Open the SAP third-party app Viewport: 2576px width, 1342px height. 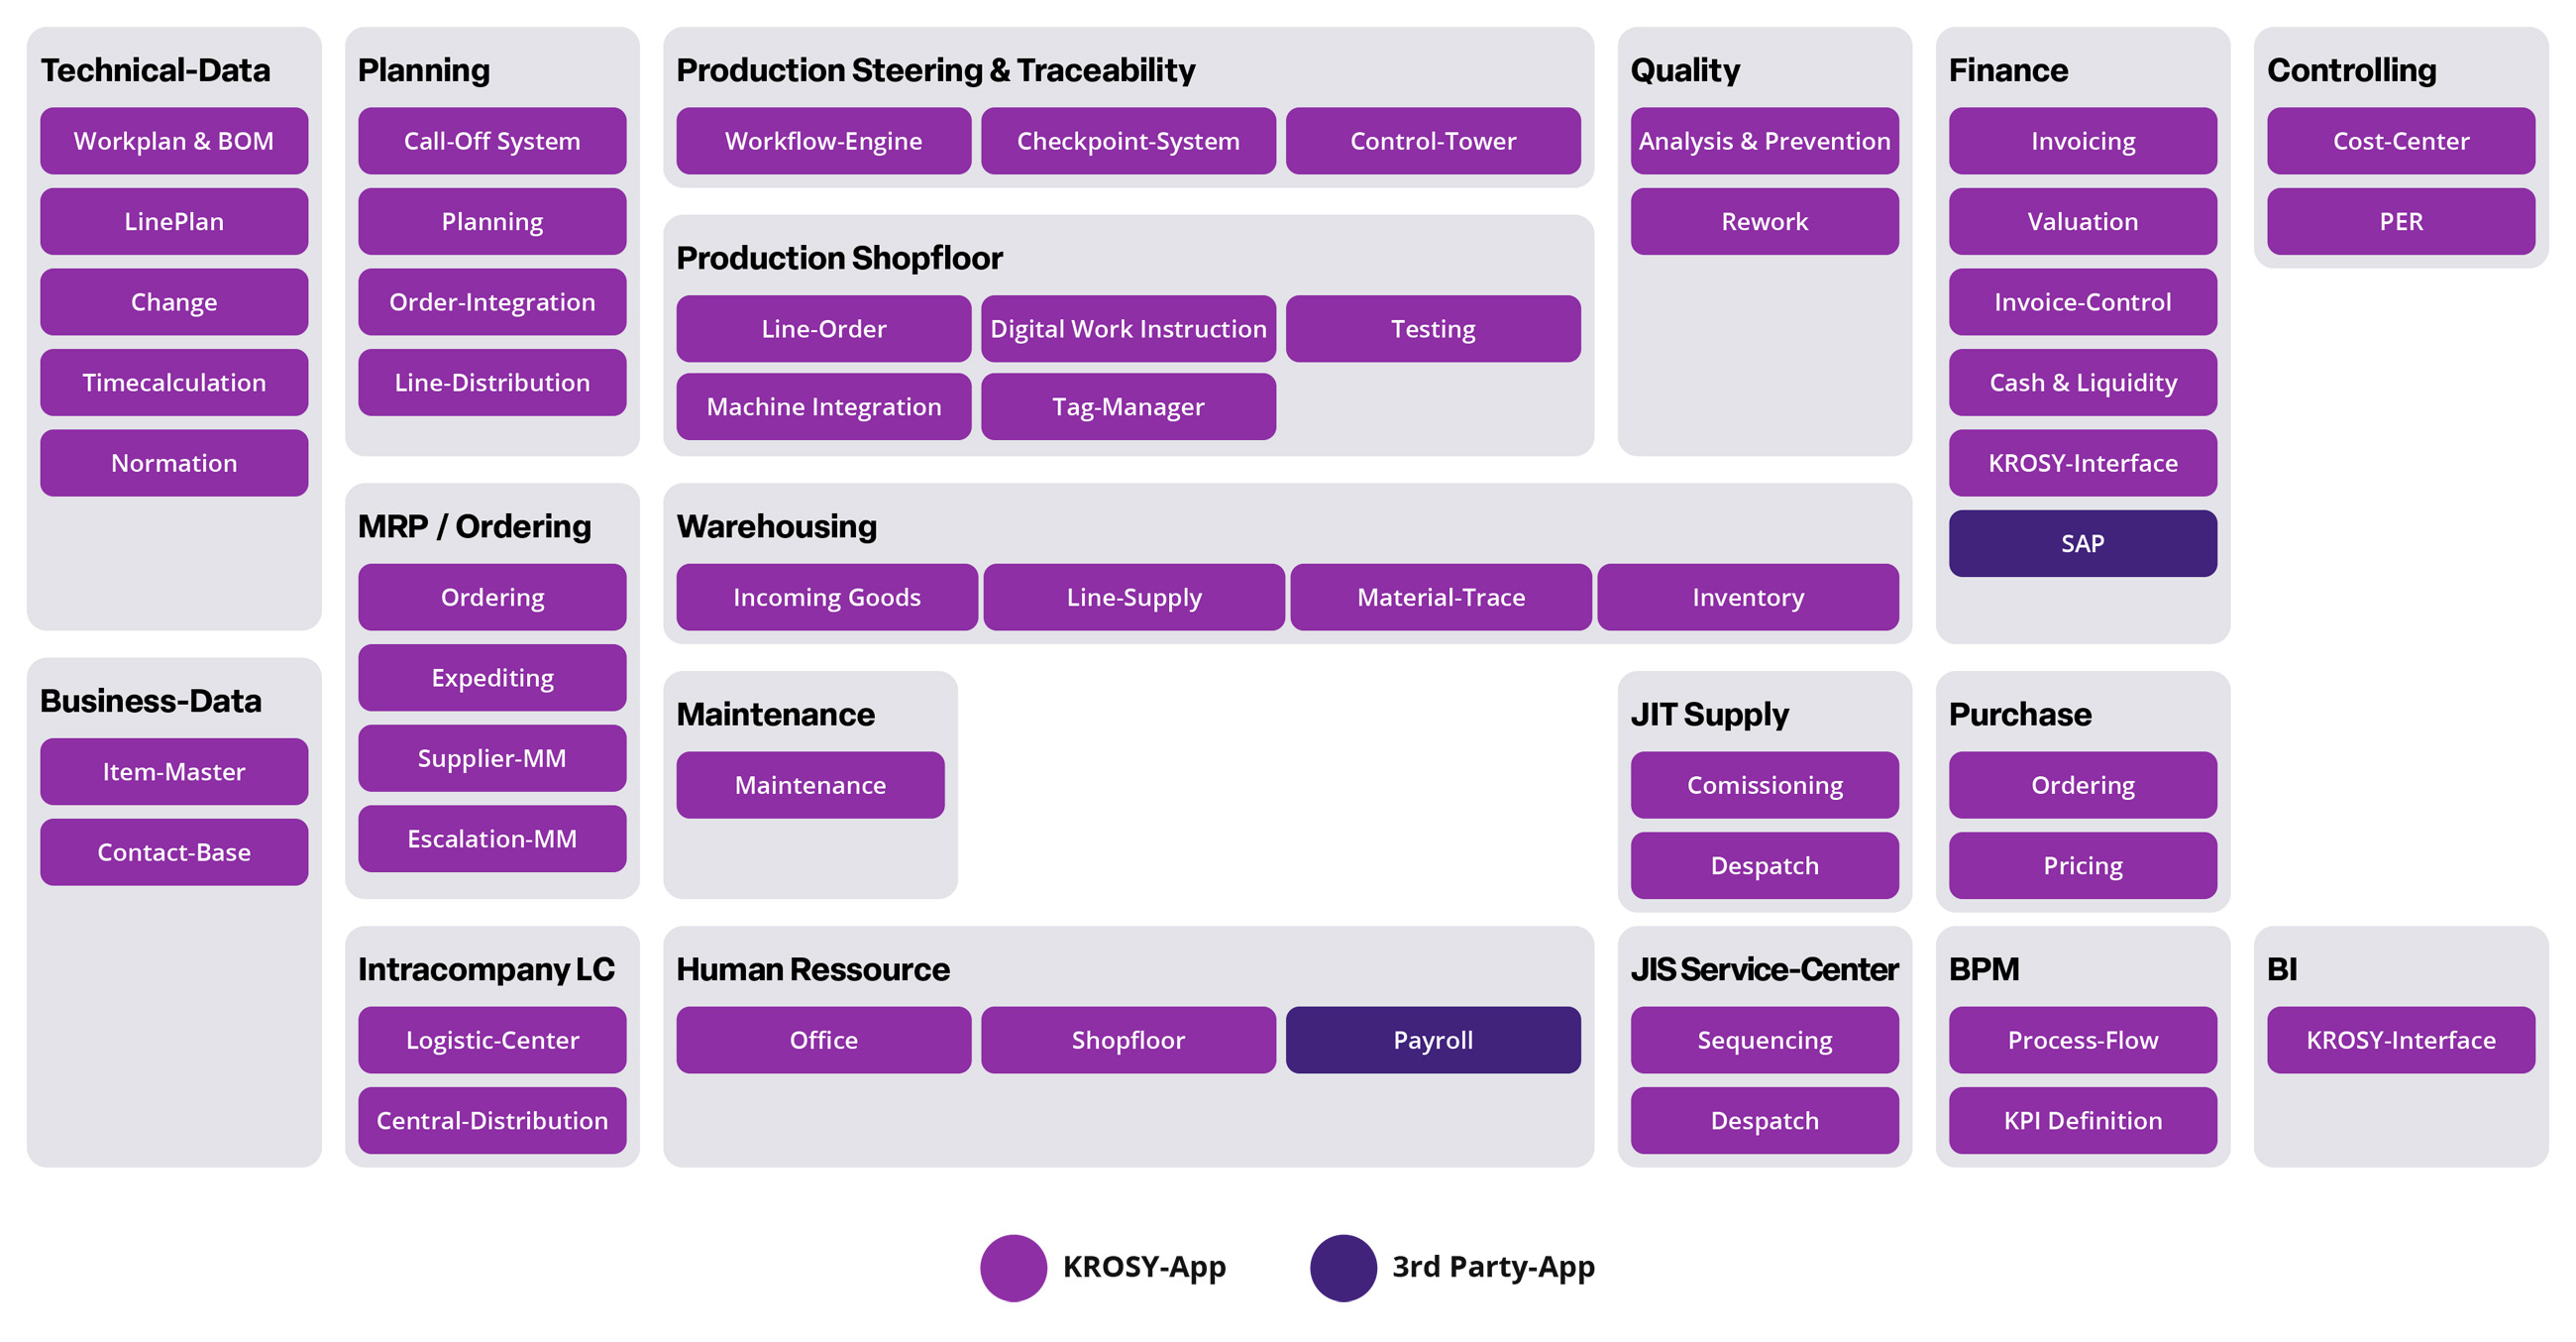coord(2082,543)
